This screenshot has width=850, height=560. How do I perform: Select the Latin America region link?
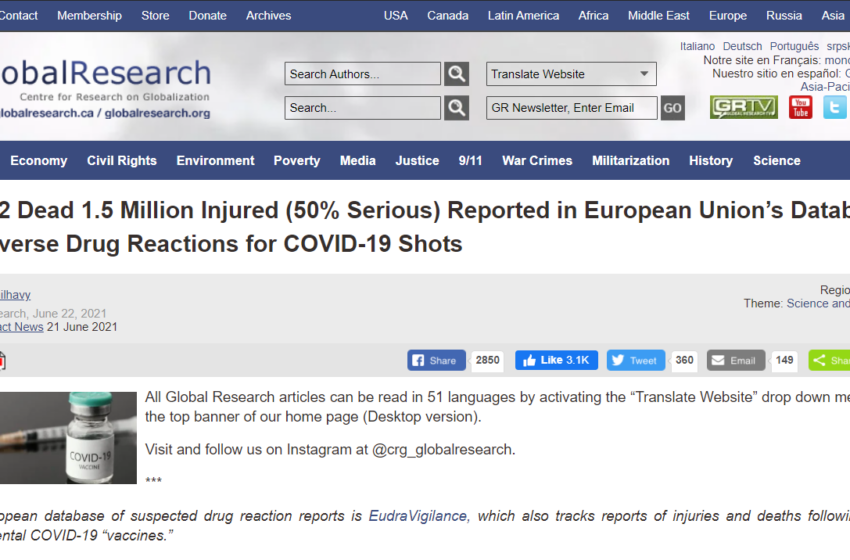pyautogui.click(x=523, y=16)
